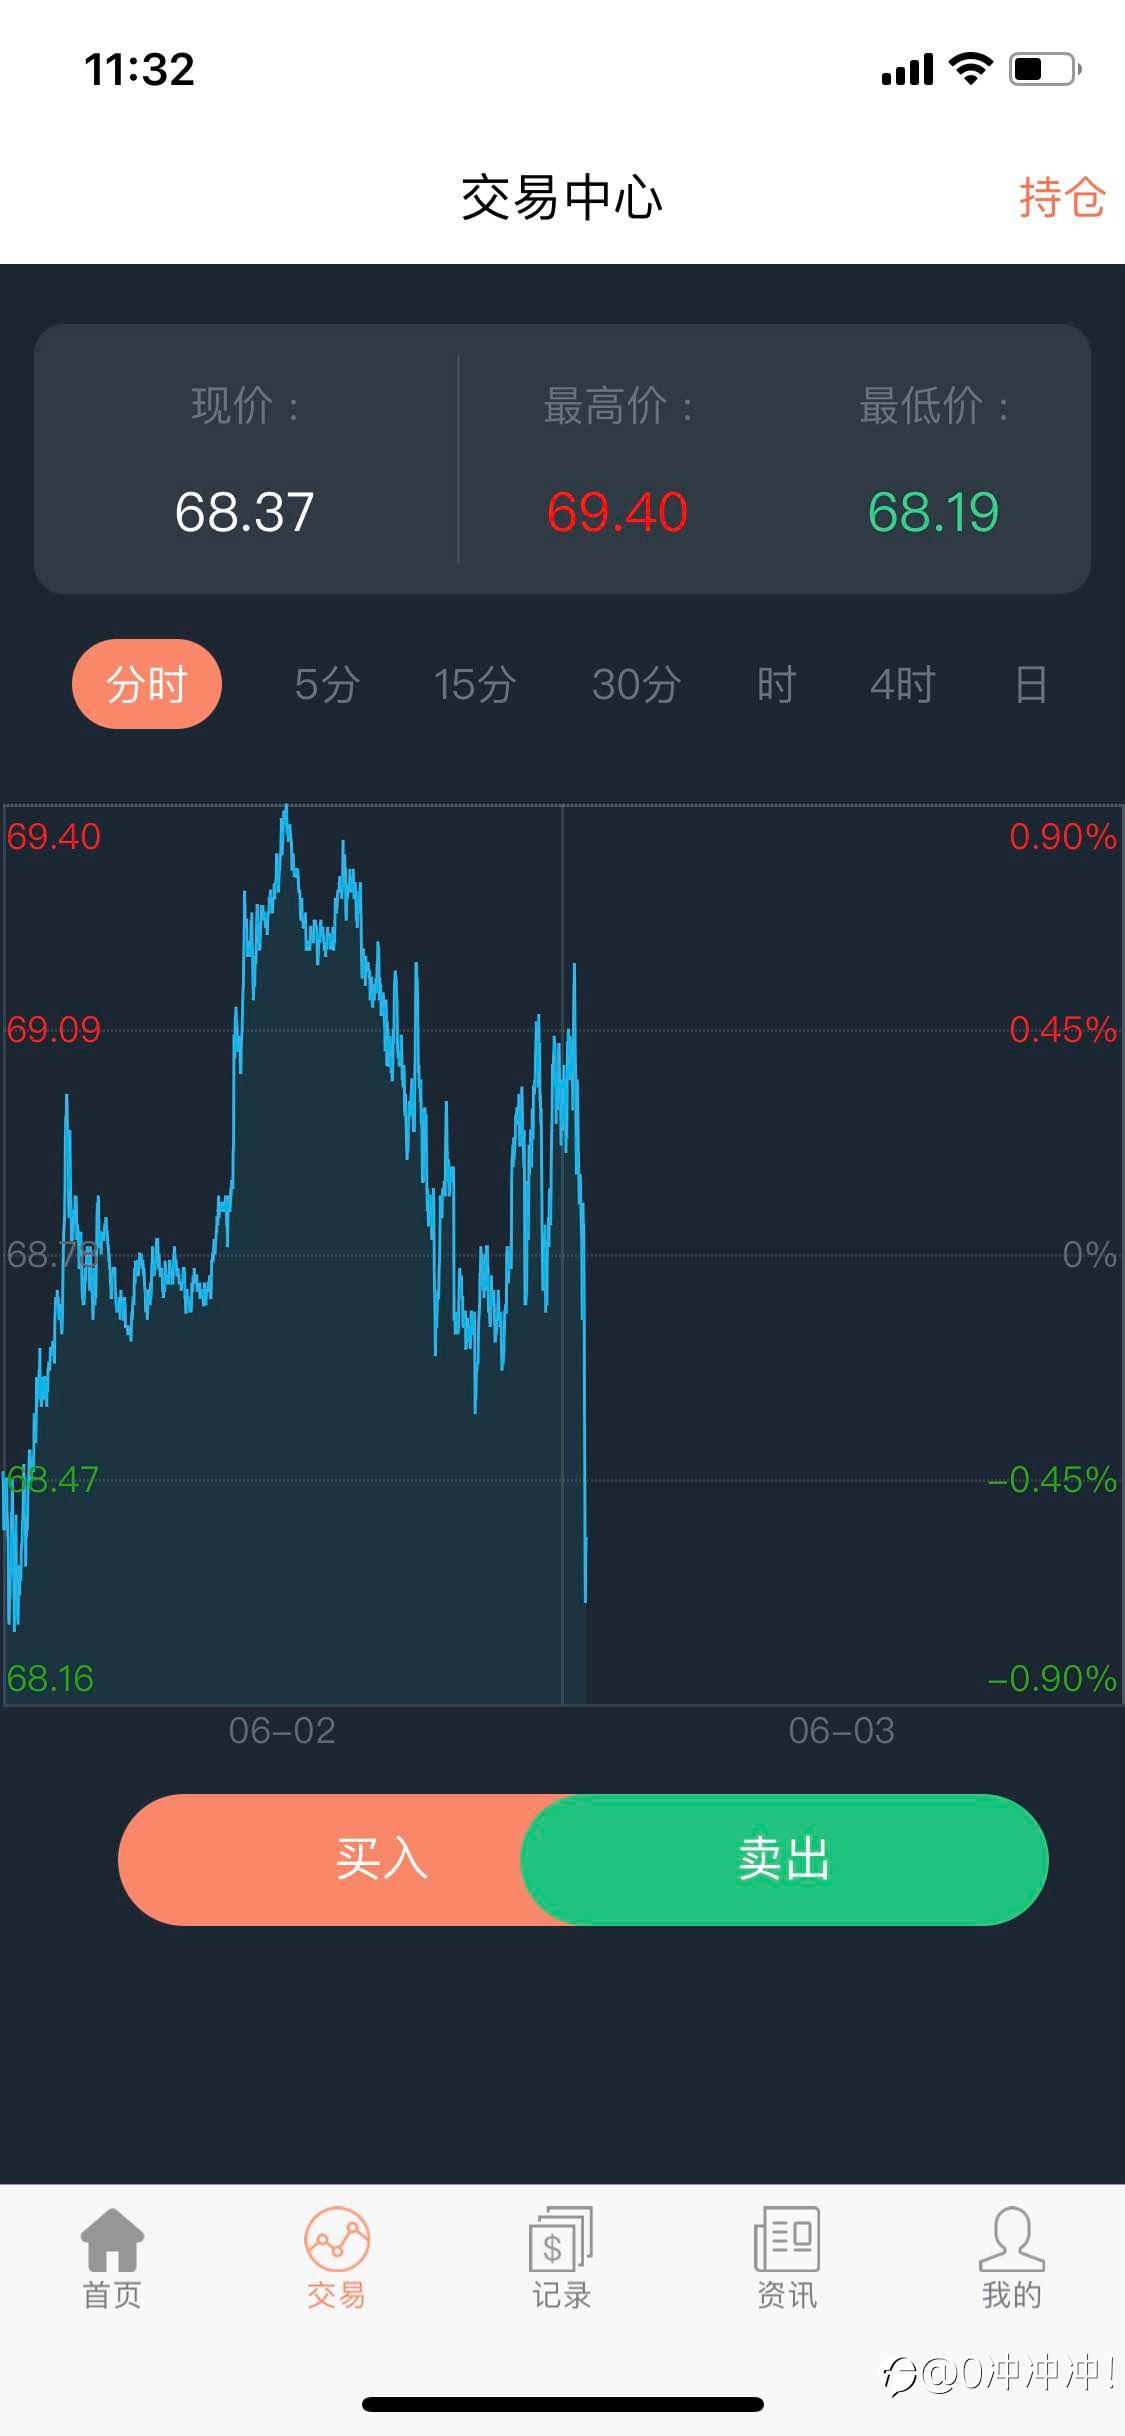Select the 时 hourly chart tab
This screenshot has width=1125, height=2436.
776,685
